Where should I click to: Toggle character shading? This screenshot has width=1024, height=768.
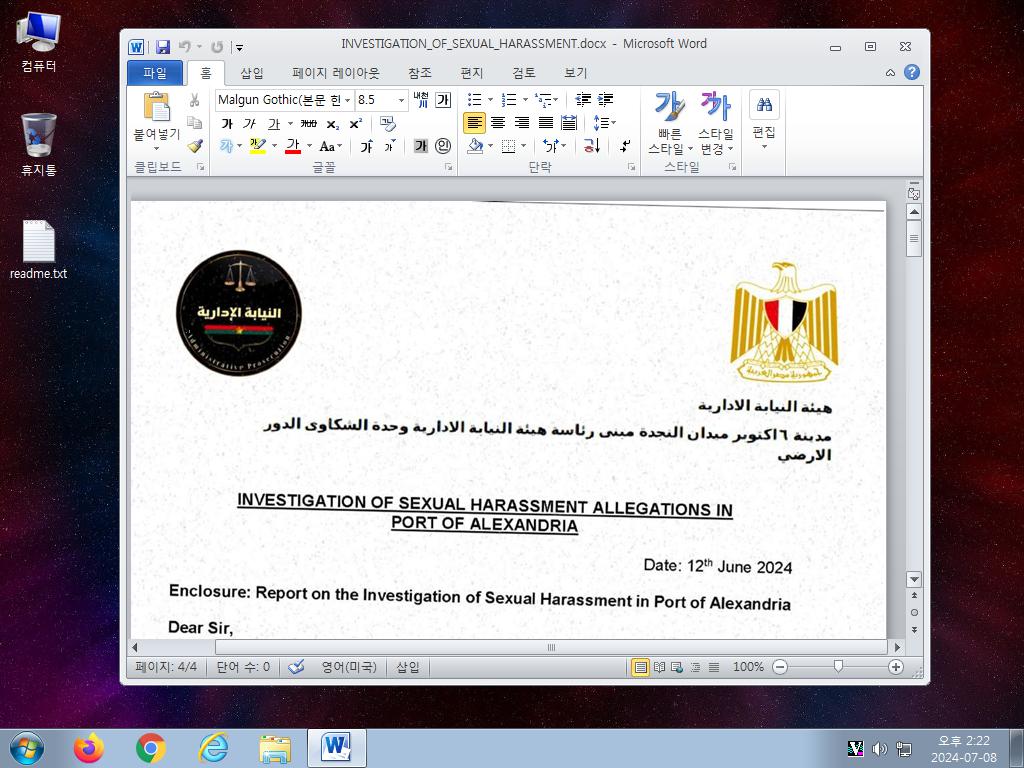tap(421, 146)
